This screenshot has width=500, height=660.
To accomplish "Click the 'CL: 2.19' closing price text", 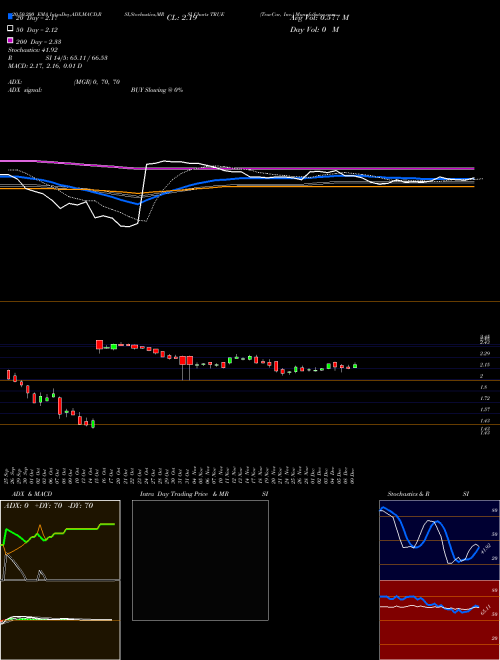I will [182, 18].
